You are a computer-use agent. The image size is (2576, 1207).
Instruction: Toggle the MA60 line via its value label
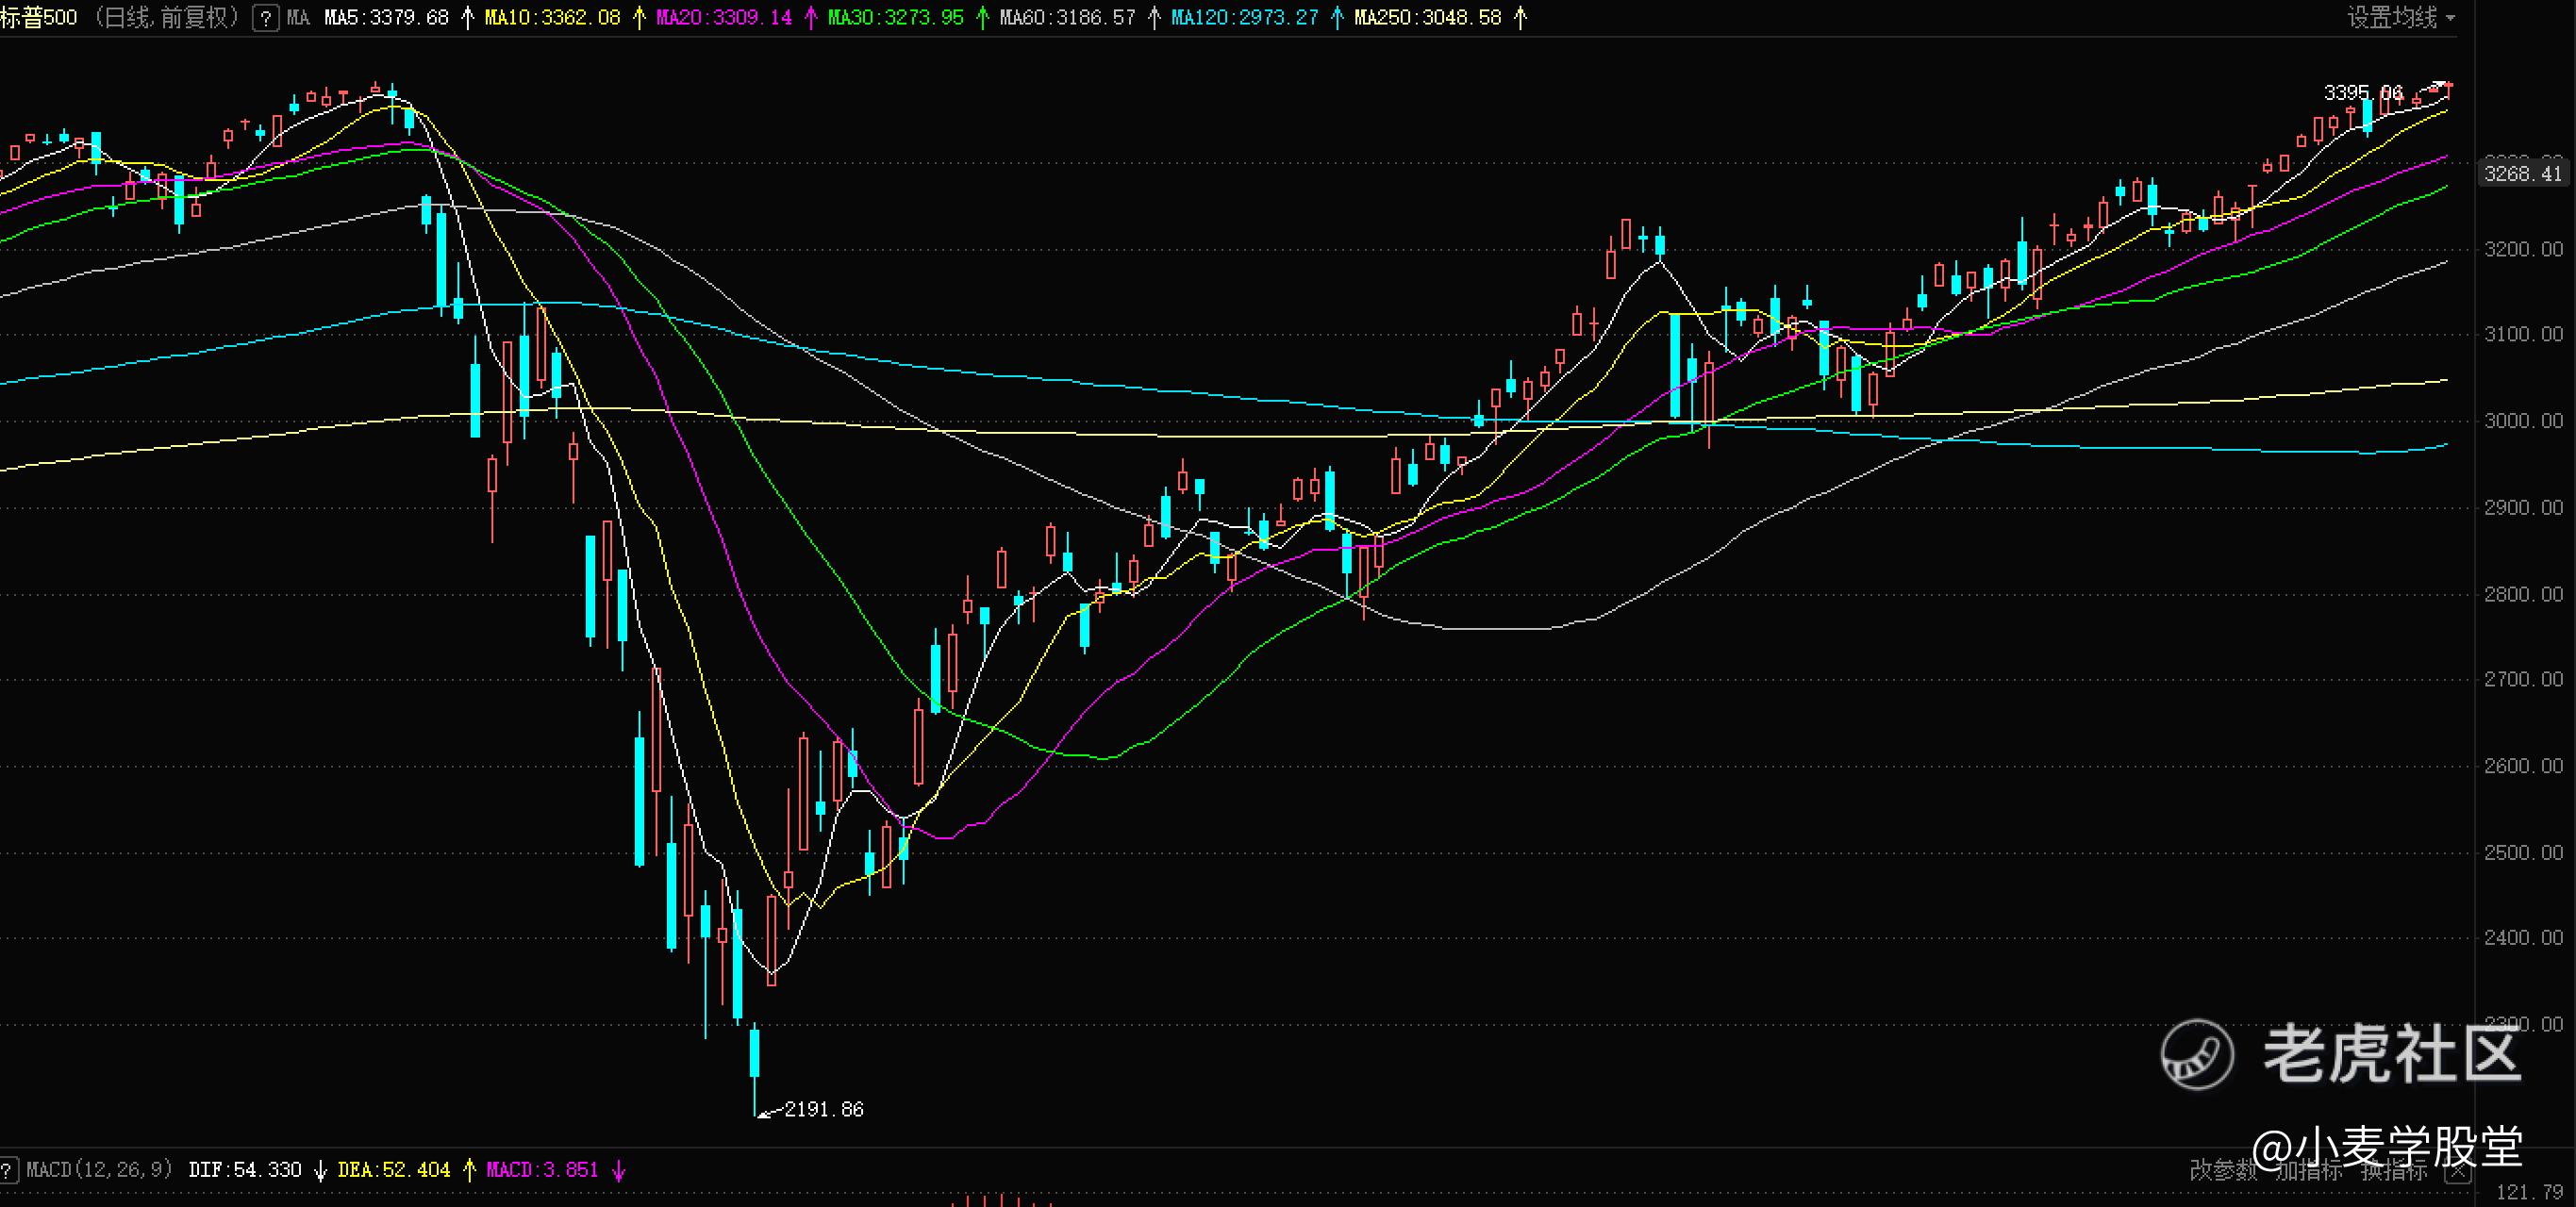coord(1067,18)
